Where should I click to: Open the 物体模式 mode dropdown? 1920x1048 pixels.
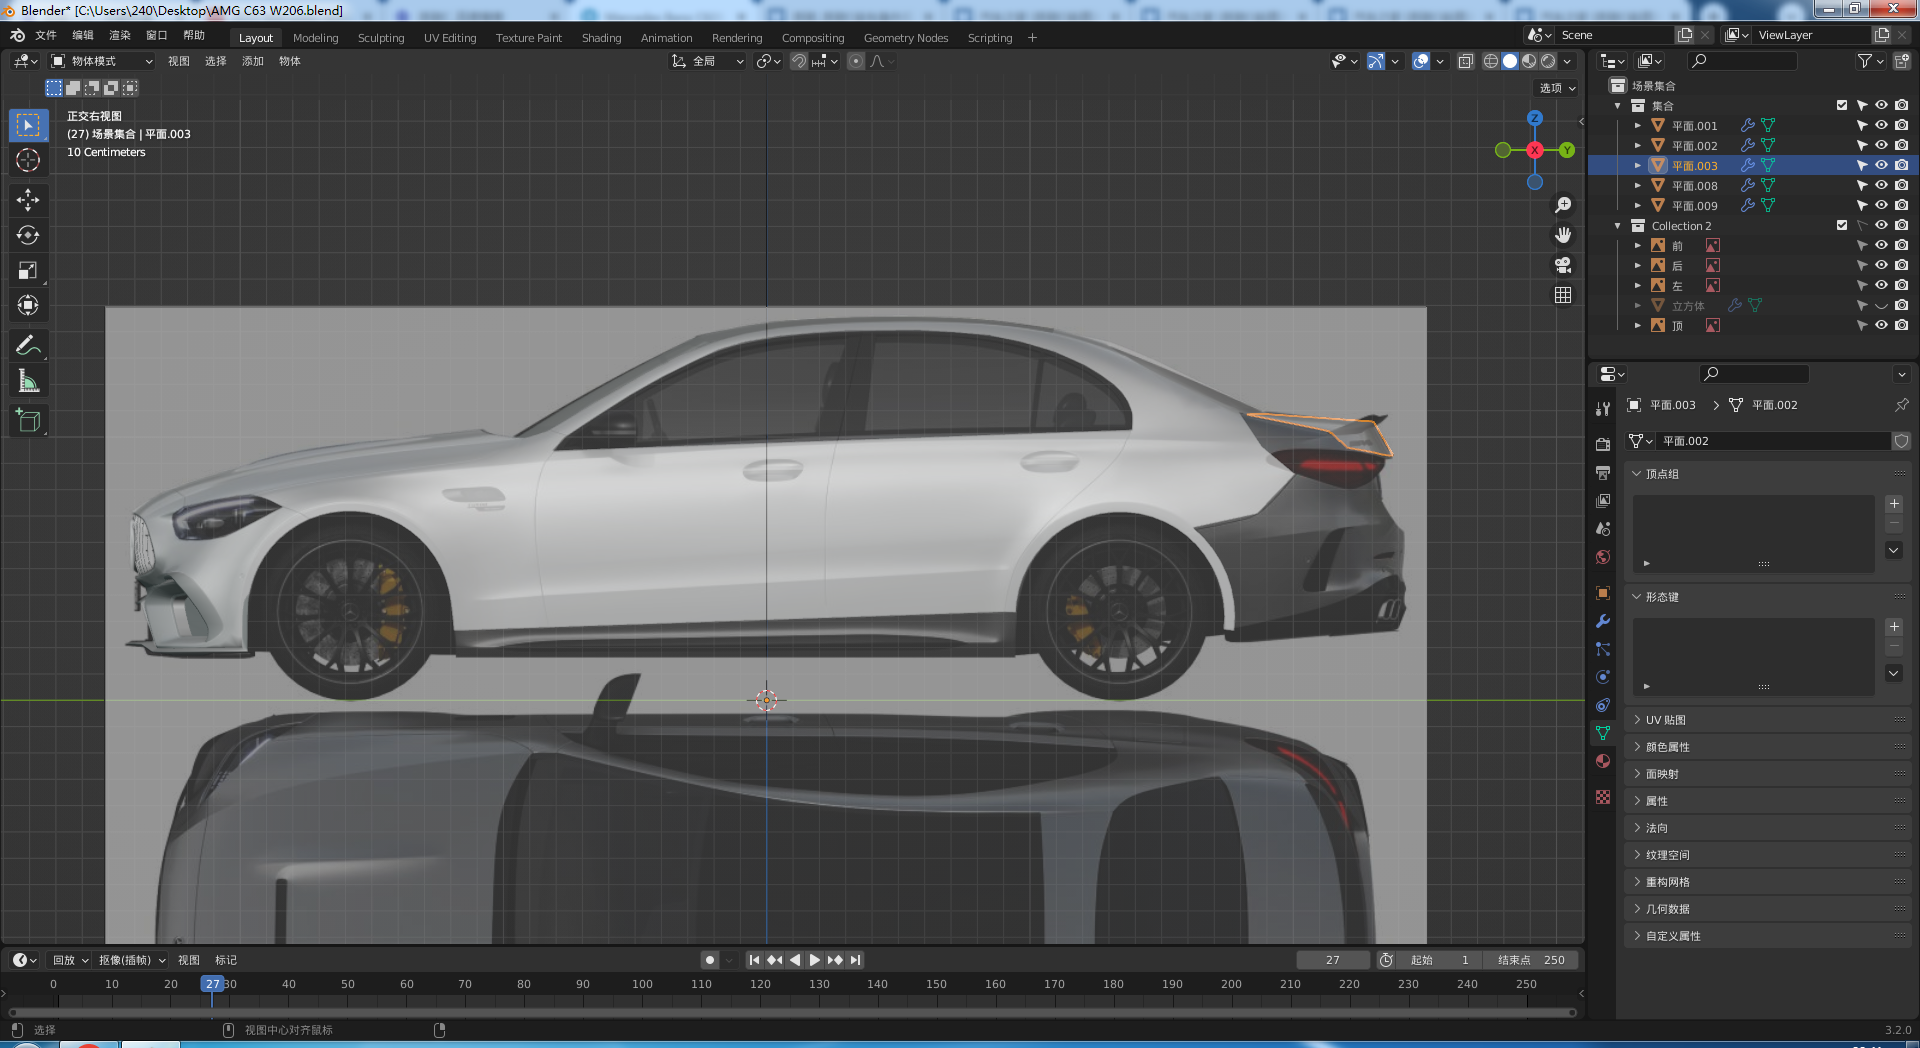tap(102, 61)
